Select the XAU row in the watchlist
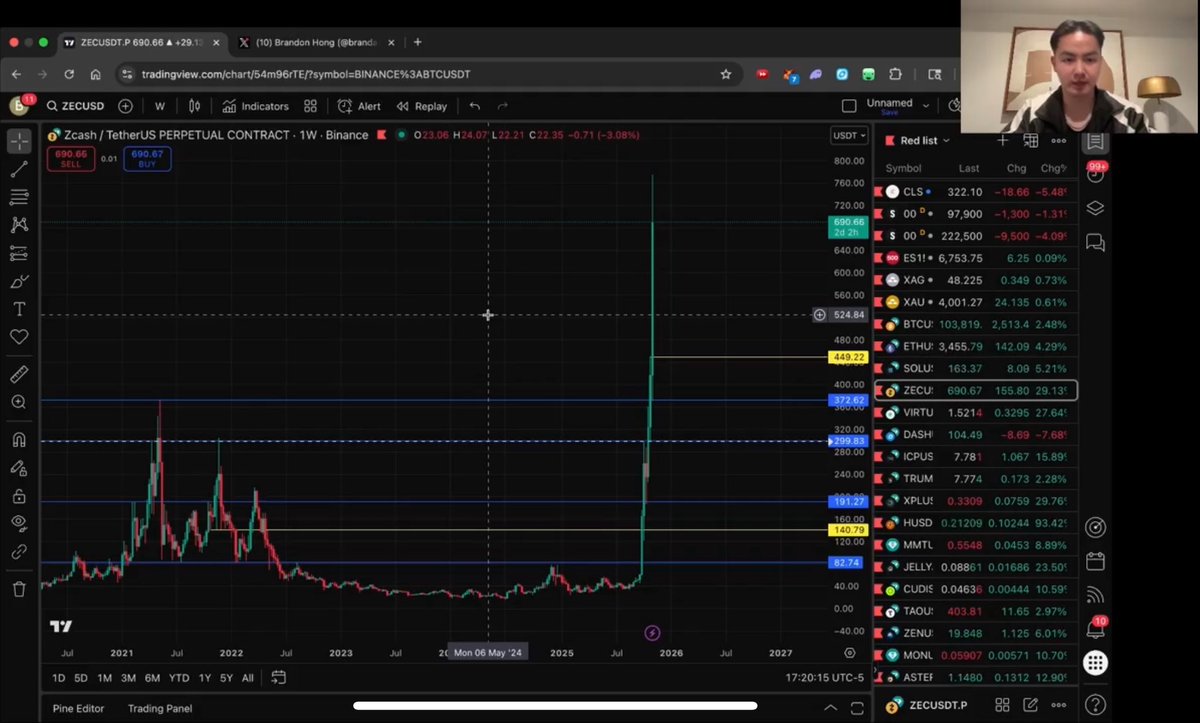Viewport: 1200px width, 723px height. click(x=975, y=302)
